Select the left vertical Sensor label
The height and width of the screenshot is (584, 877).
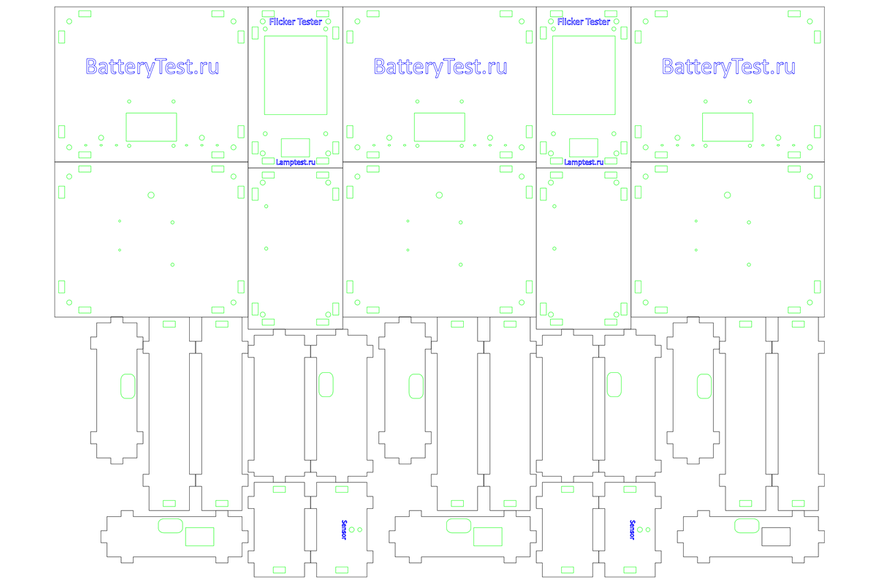coord(343,529)
